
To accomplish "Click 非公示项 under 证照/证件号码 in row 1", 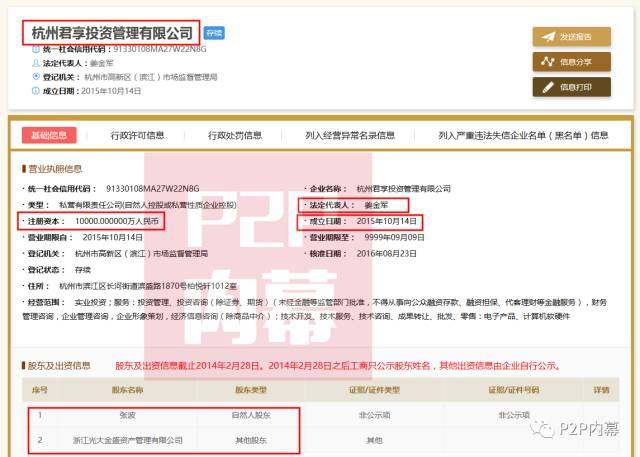I will (514, 415).
